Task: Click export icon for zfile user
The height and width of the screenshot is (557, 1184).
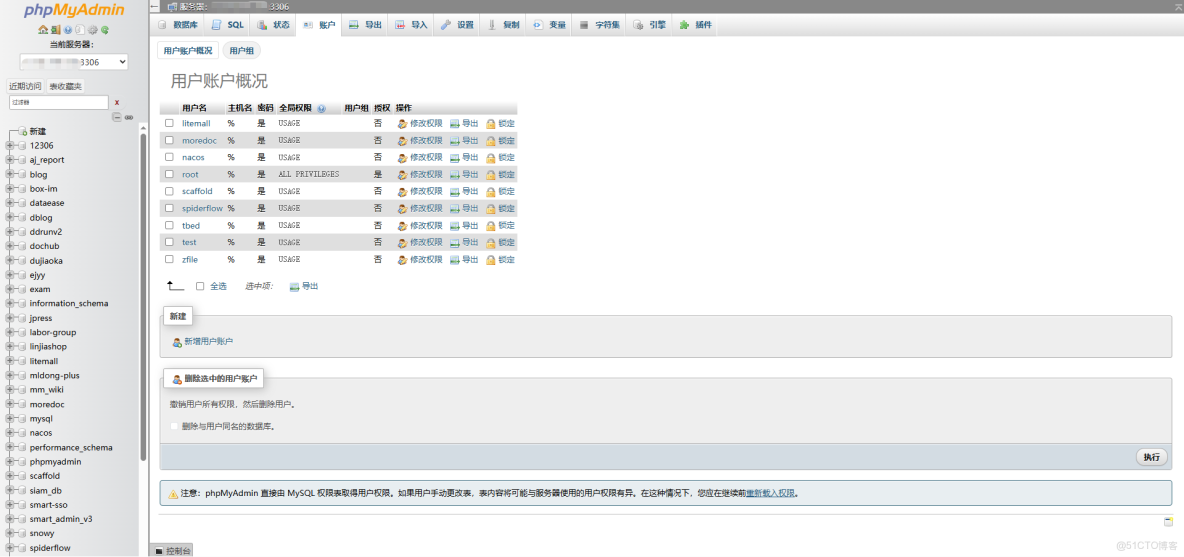Action: tap(455, 260)
